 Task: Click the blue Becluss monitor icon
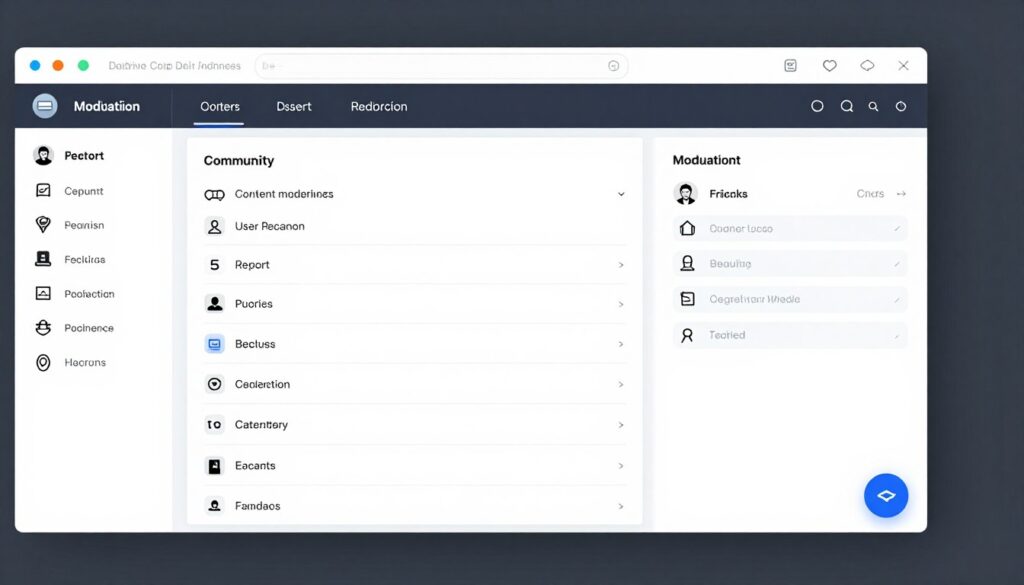click(x=214, y=343)
